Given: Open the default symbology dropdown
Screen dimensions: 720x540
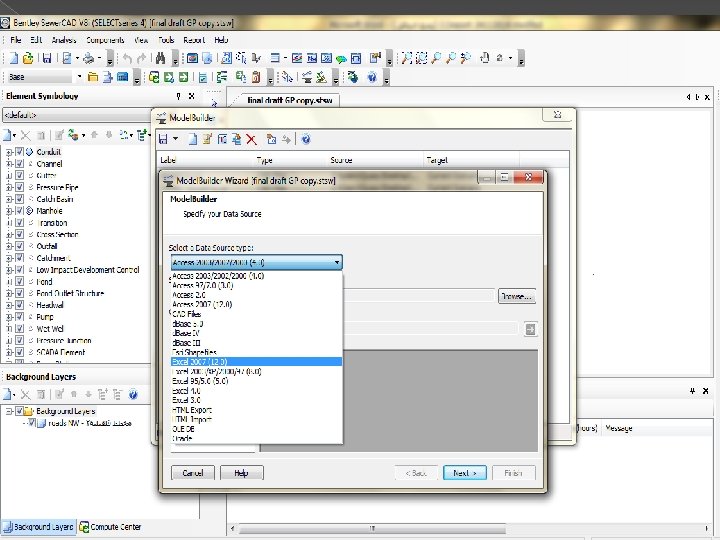Looking at the screenshot, I should [77, 115].
